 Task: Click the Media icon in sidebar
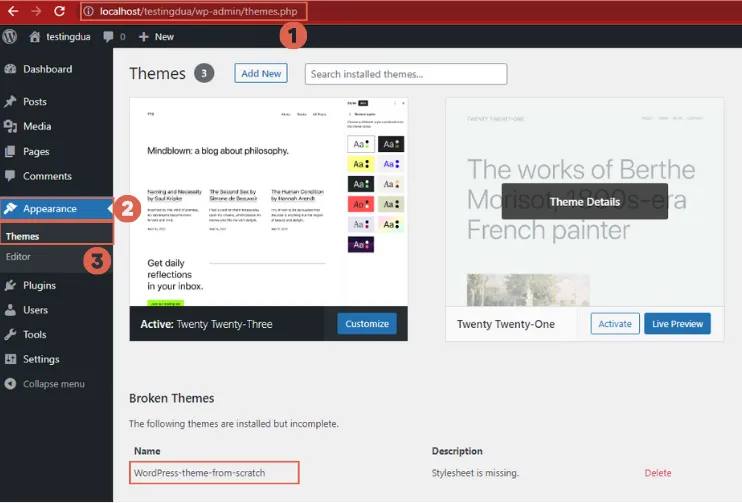[10, 126]
